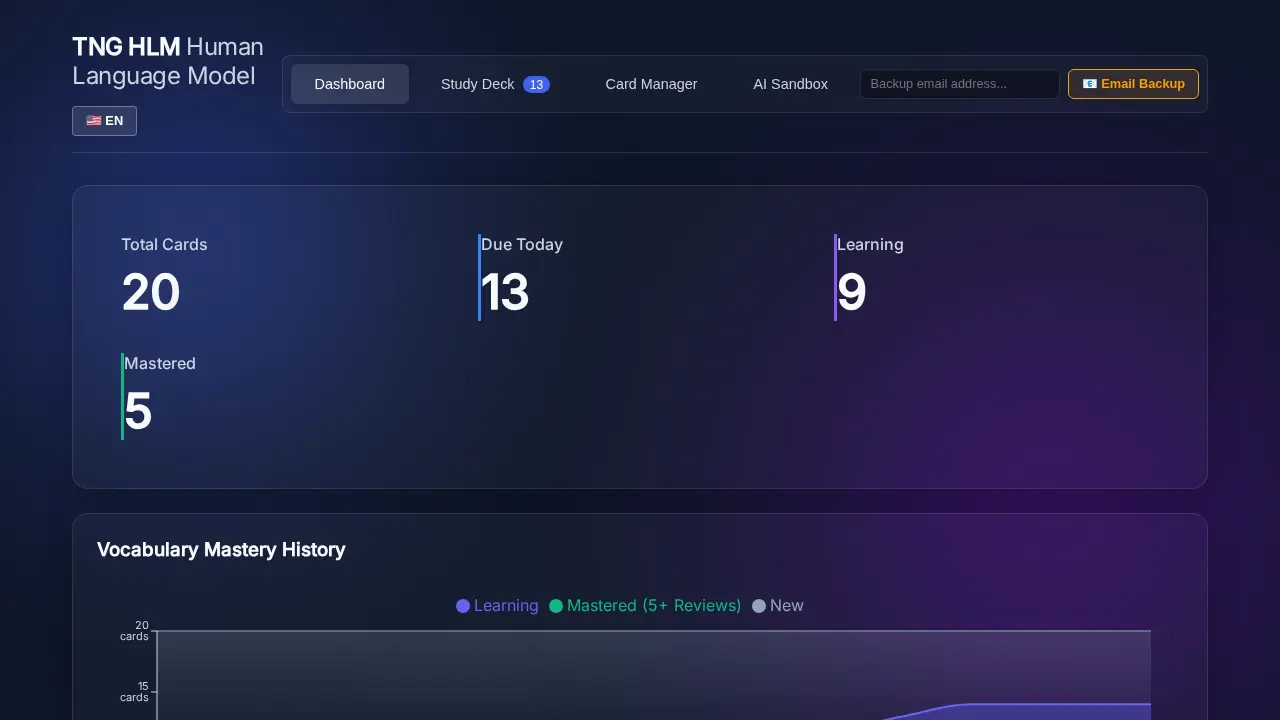
Task: Click the Total Cards label
Action: tap(164, 244)
